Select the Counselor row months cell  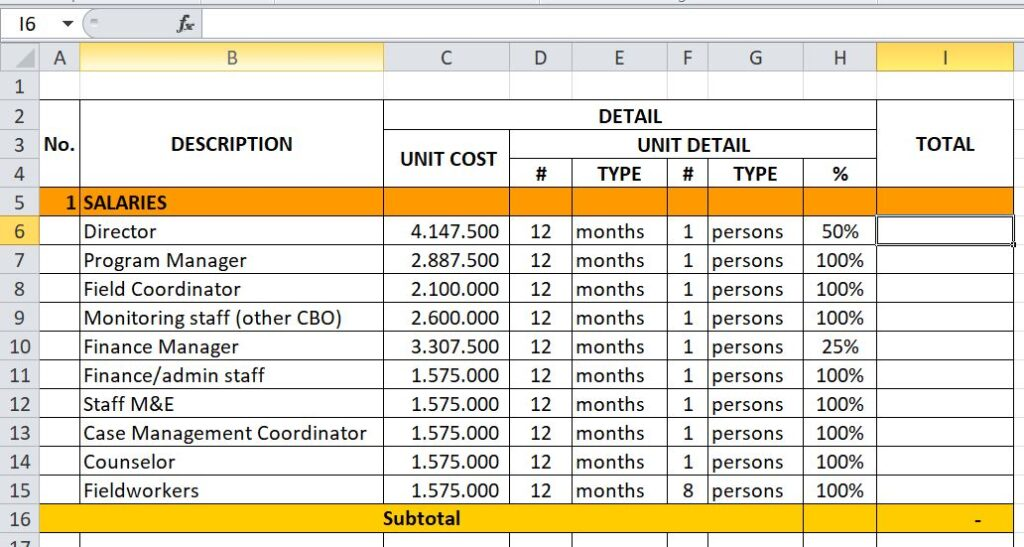pos(619,462)
